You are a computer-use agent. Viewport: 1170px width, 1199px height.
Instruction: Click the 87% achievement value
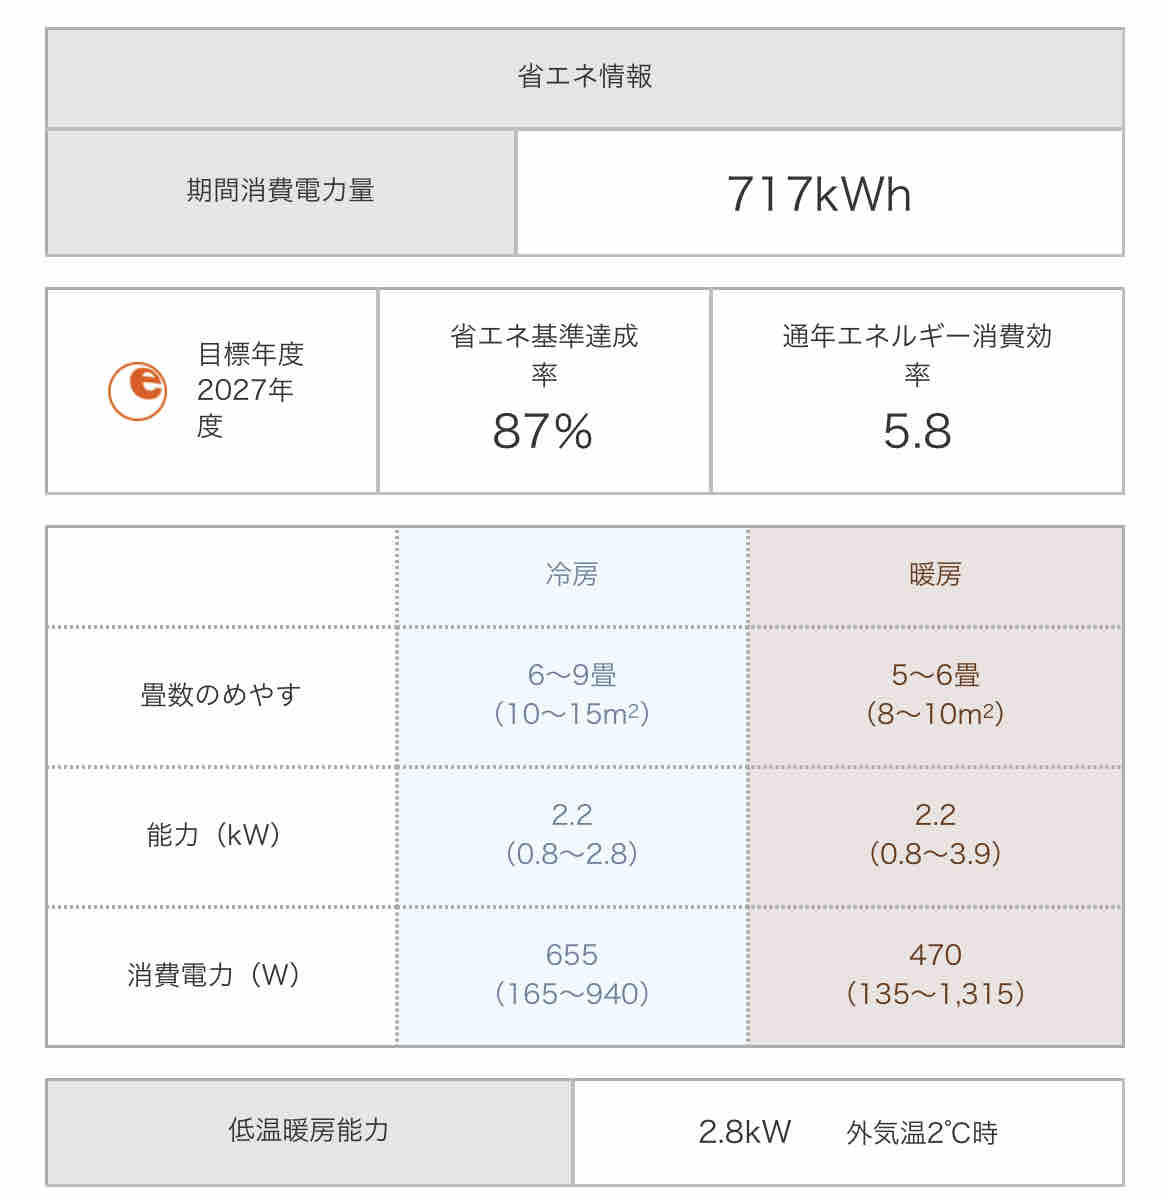point(543,431)
